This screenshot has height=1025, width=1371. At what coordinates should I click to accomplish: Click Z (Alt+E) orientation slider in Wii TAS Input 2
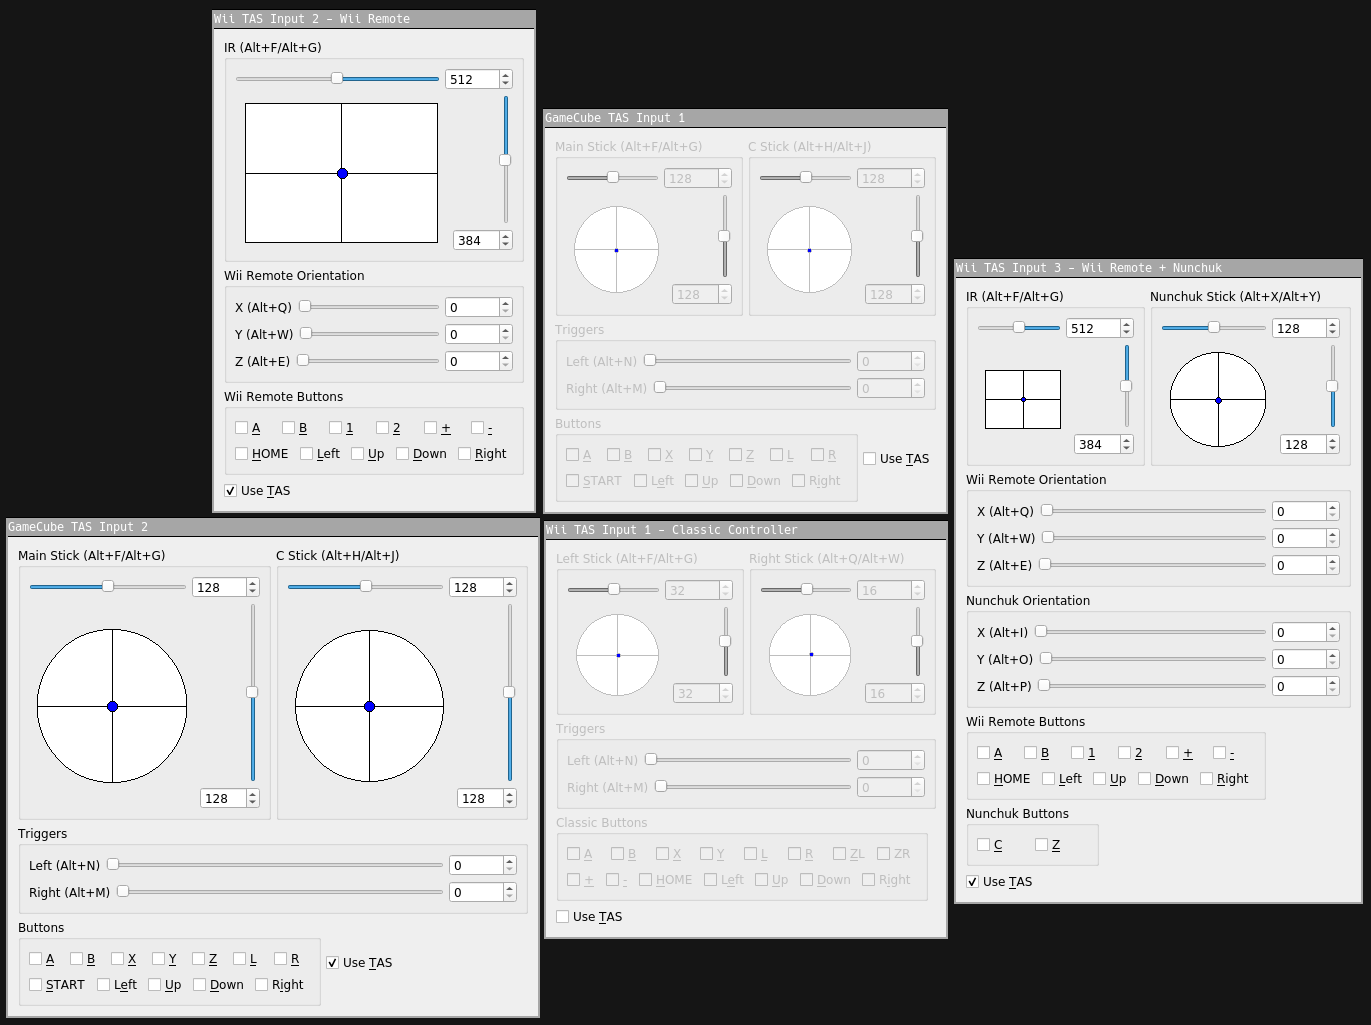[x=367, y=361]
